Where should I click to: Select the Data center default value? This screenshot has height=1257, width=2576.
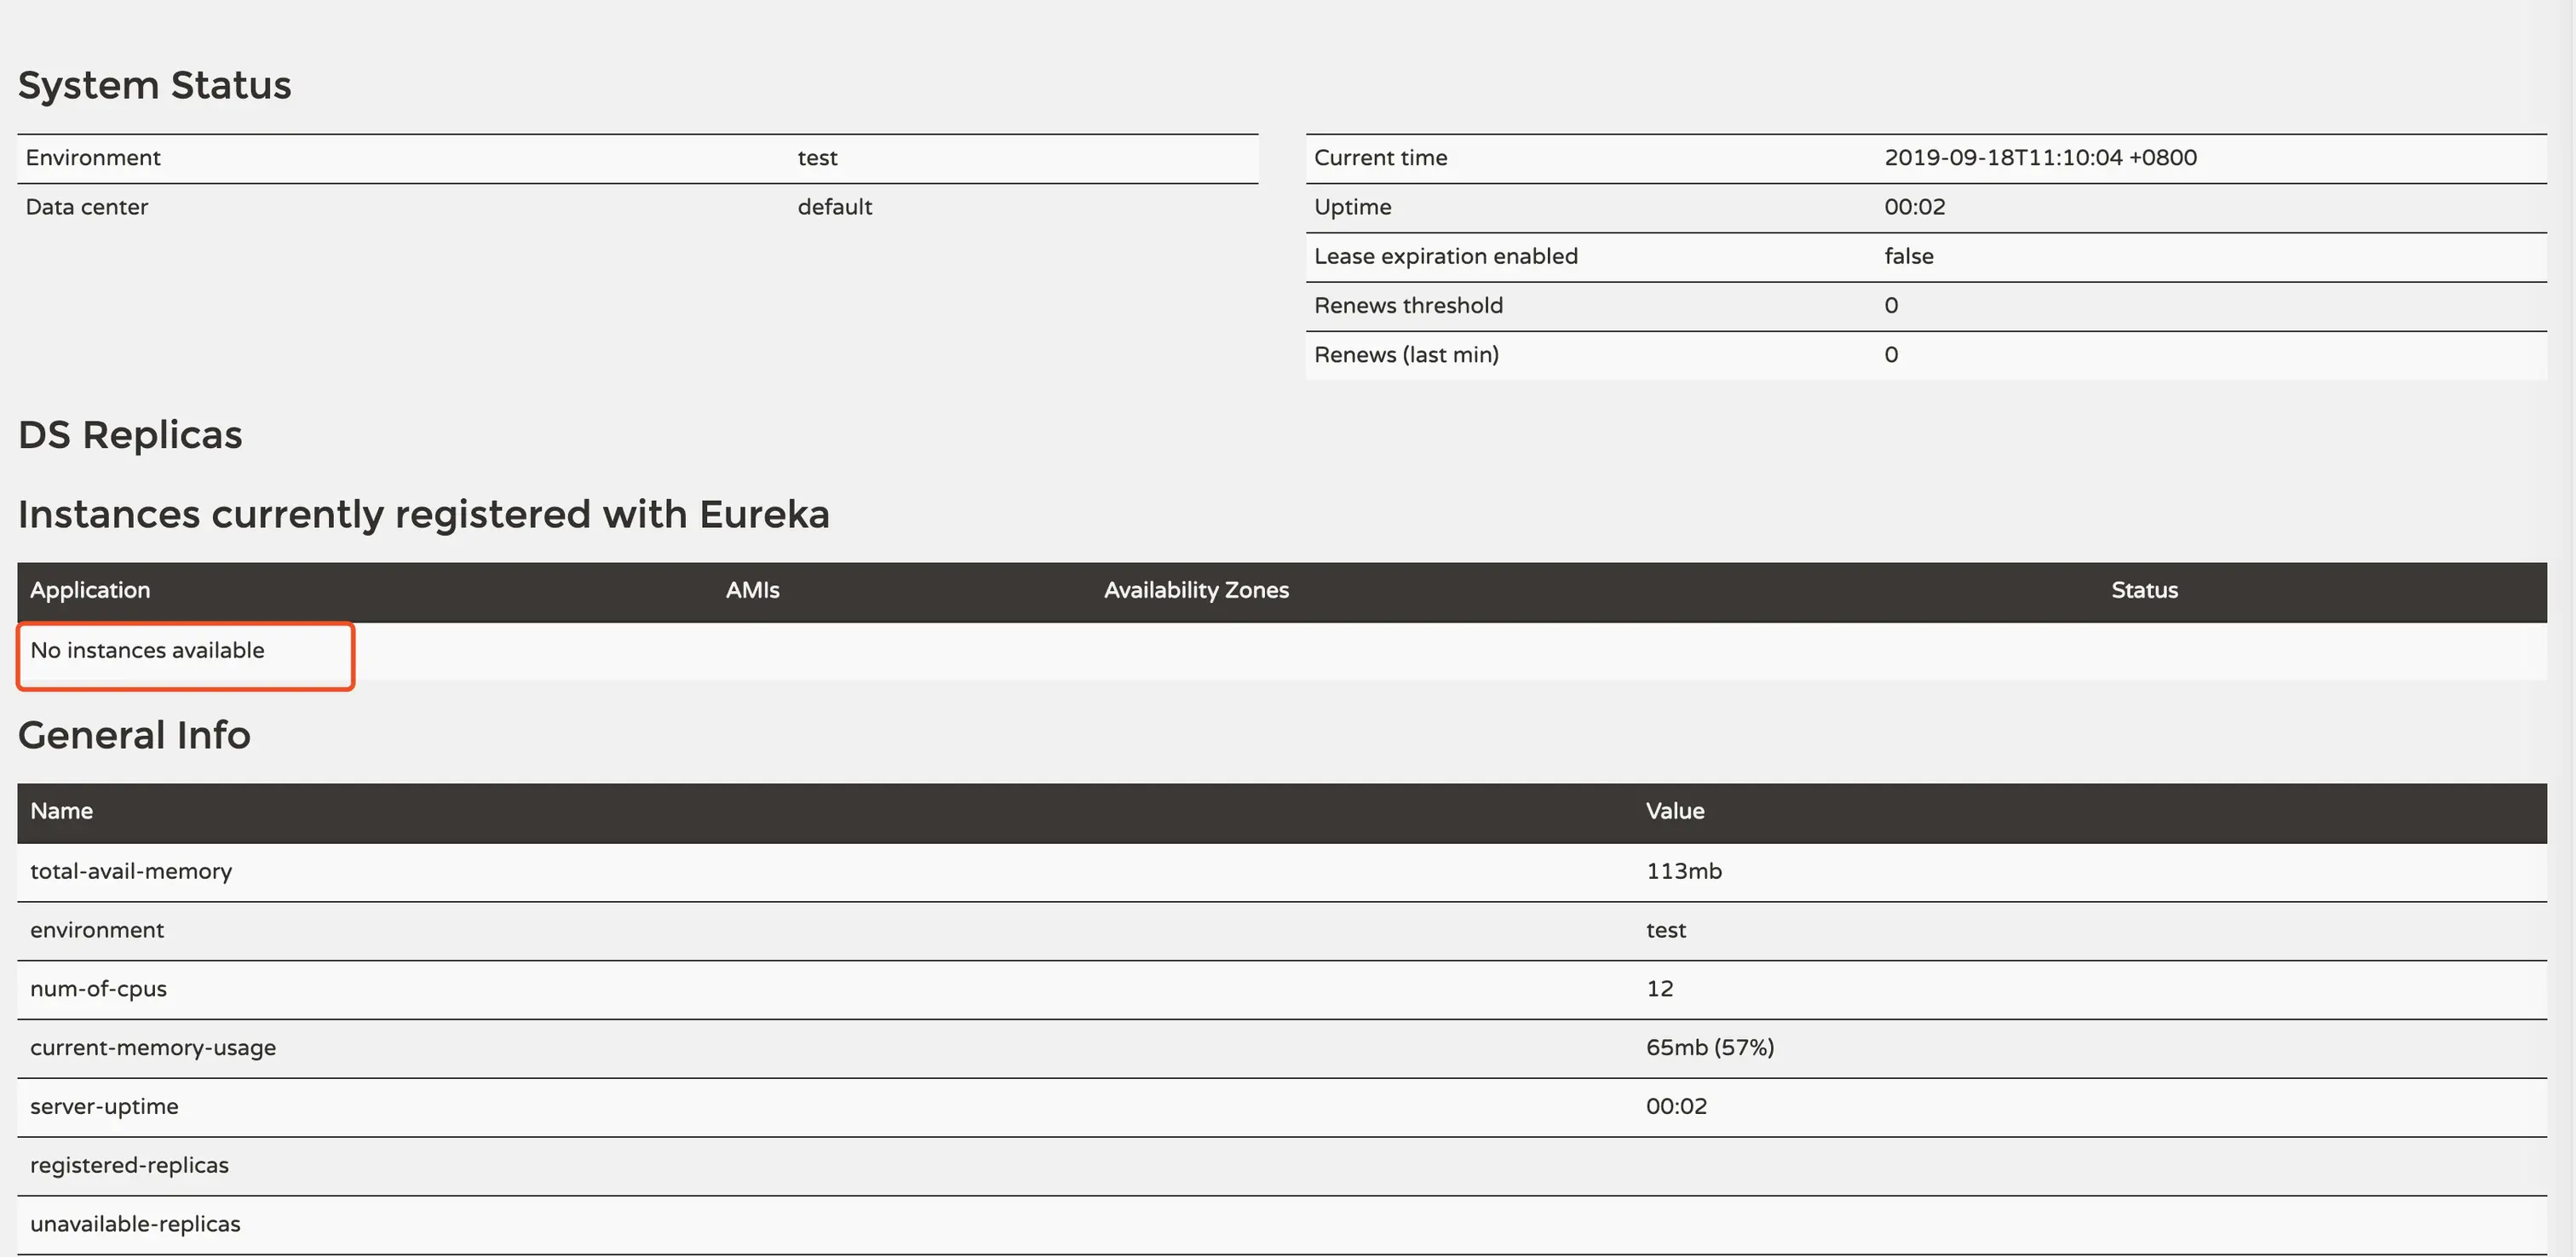pyautogui.click(x=834, y=207)
